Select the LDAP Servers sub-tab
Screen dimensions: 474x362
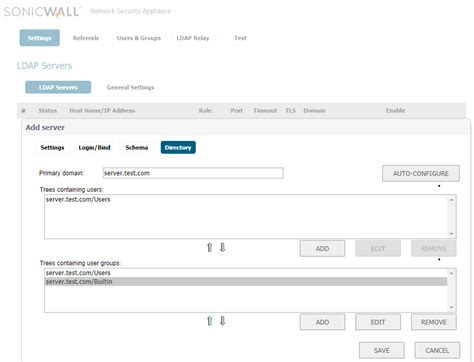click(58, 87)
